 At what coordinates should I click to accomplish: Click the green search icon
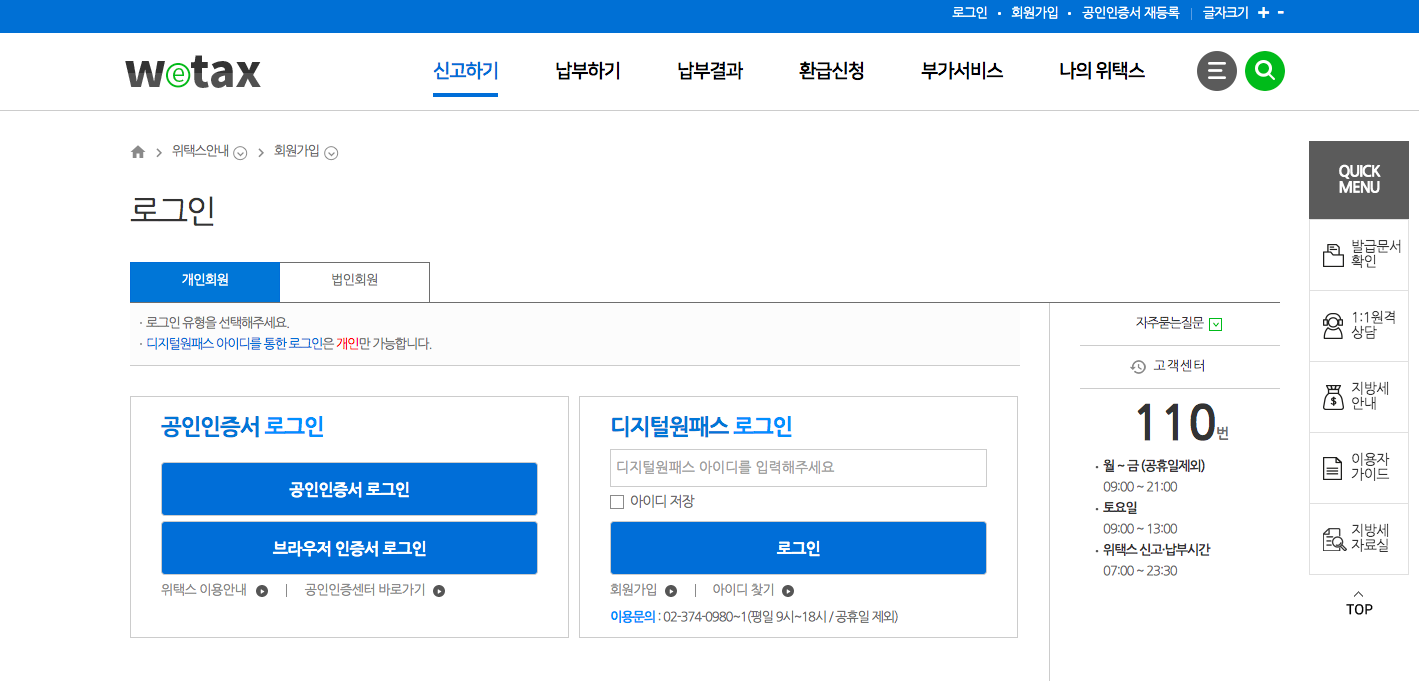[x=1265, y=71]
